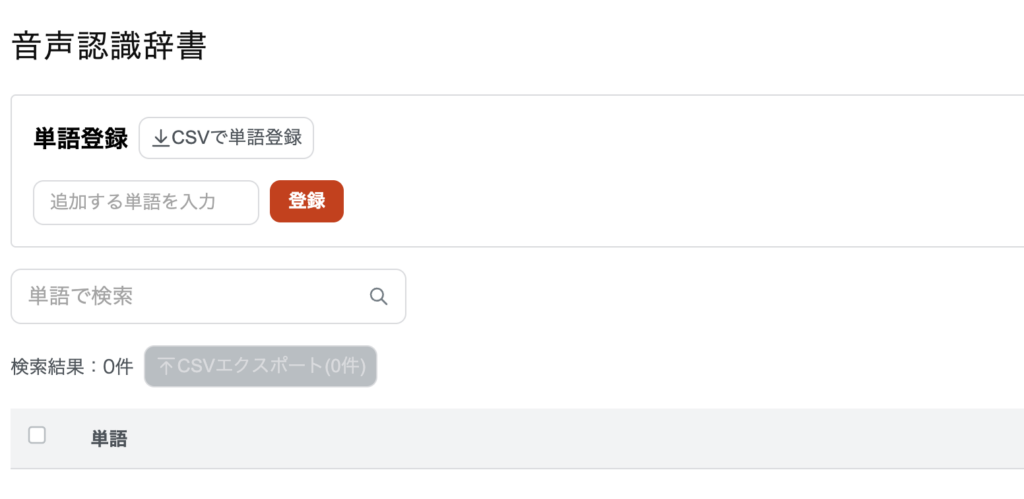Click into the 単語で検索 search box
The width and height of the screenshot is (1024, 499).
(x=190, y=296)
